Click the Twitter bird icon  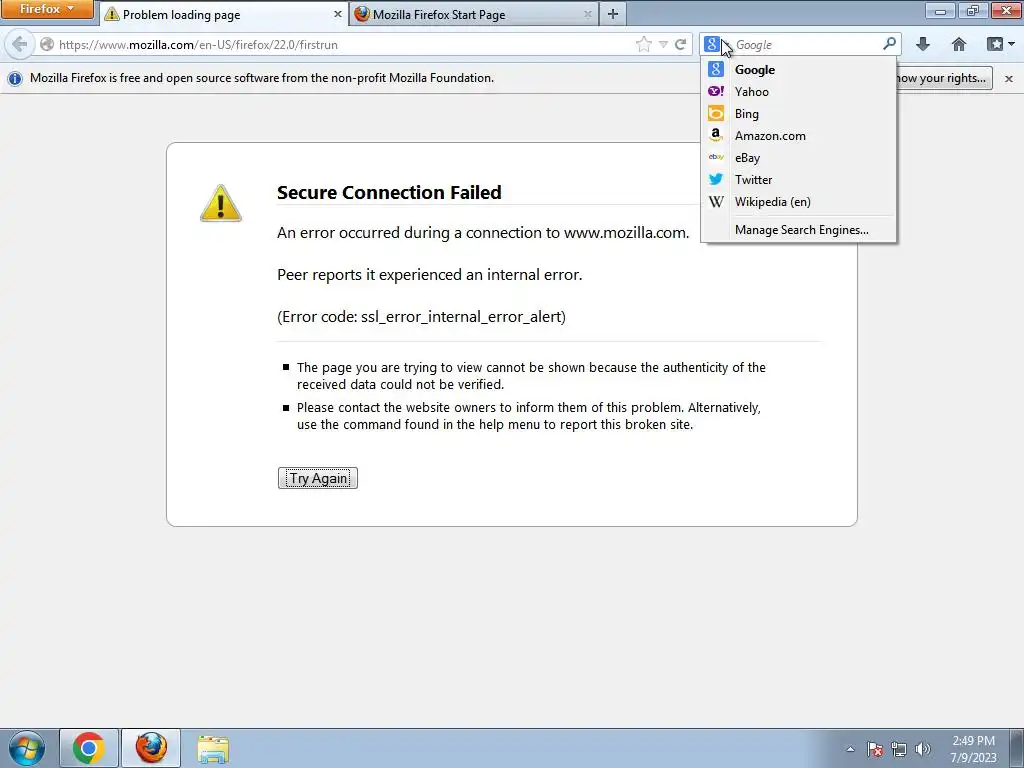click(x=716, y=180)
